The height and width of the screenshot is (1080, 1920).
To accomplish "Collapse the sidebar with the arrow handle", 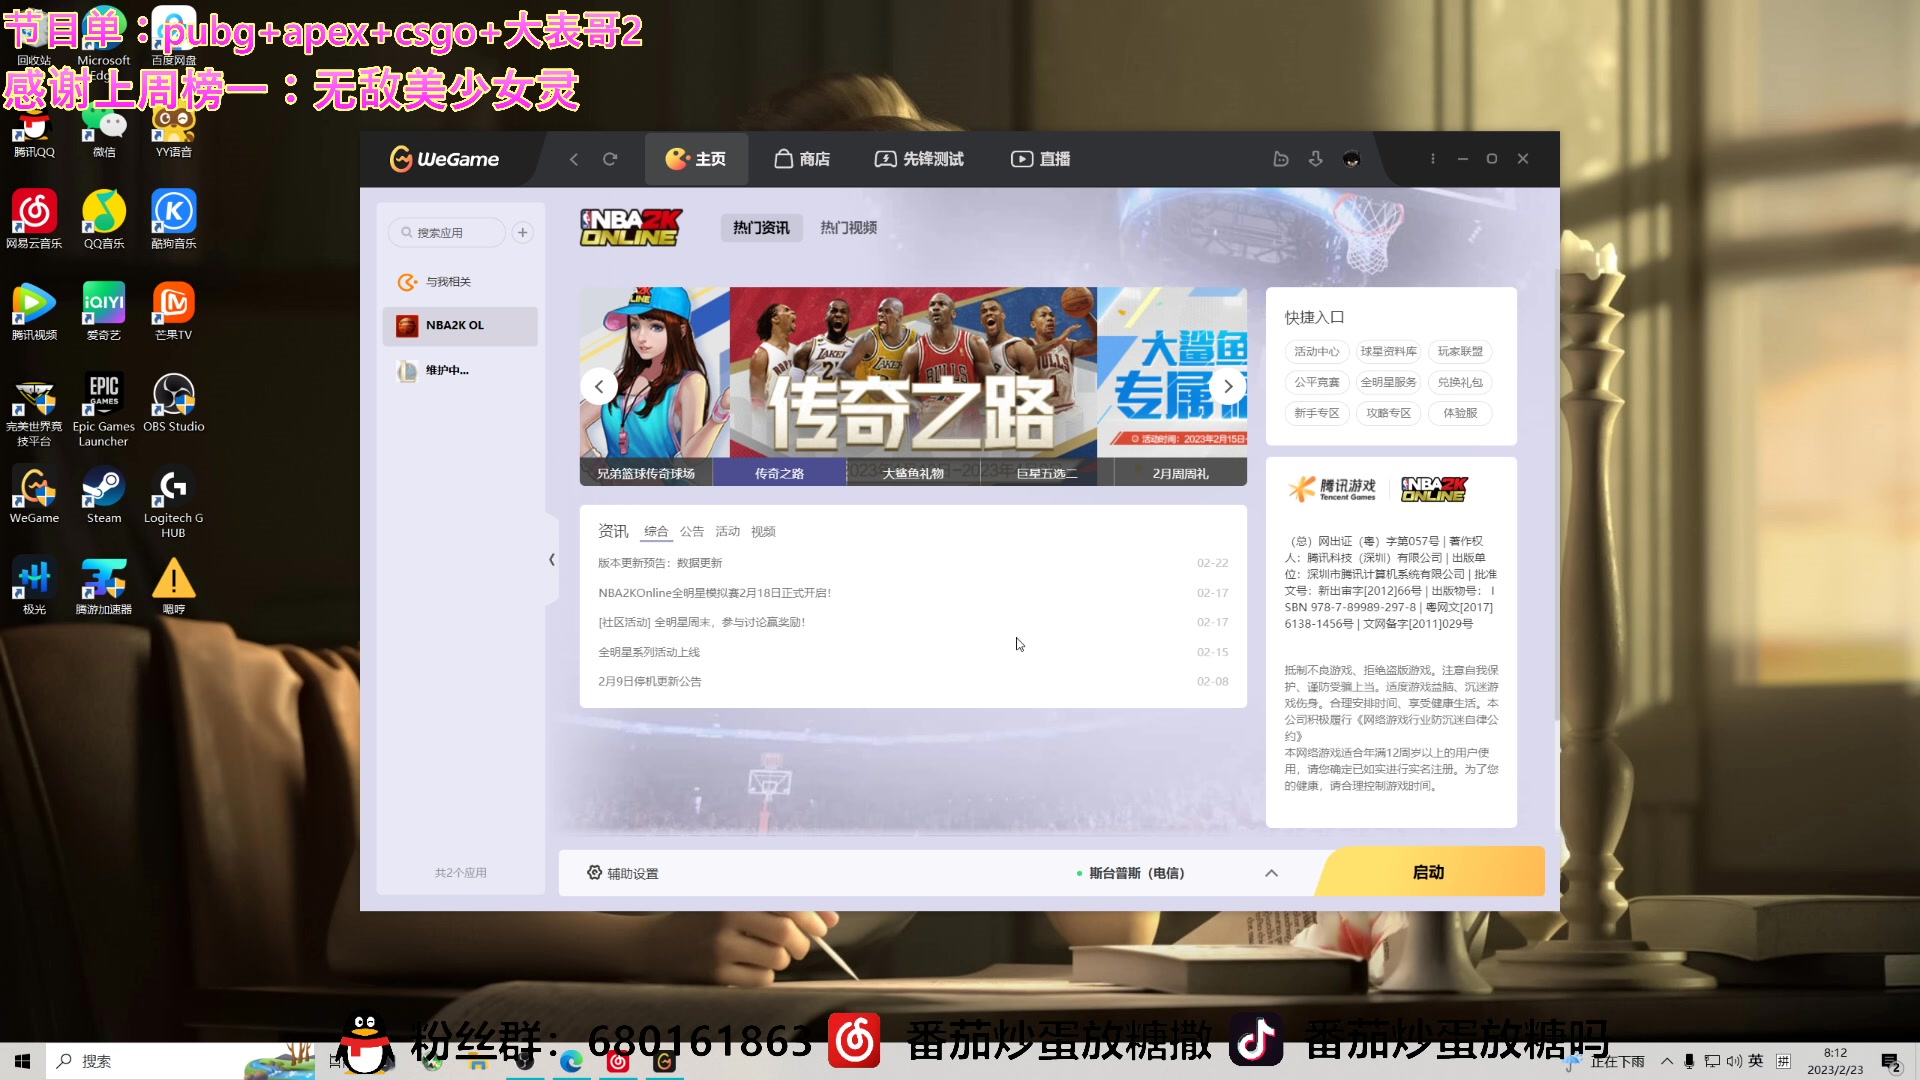I will point(551,560).
